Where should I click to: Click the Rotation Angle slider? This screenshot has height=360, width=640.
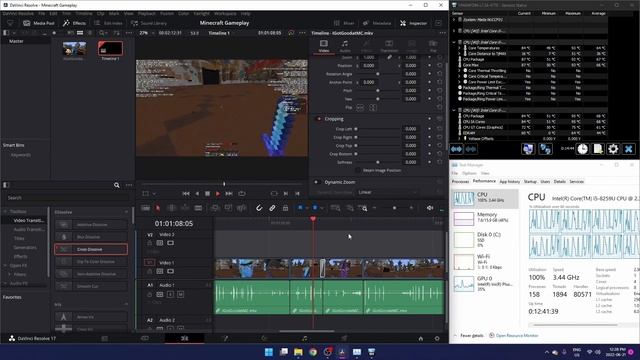[378, 74]
